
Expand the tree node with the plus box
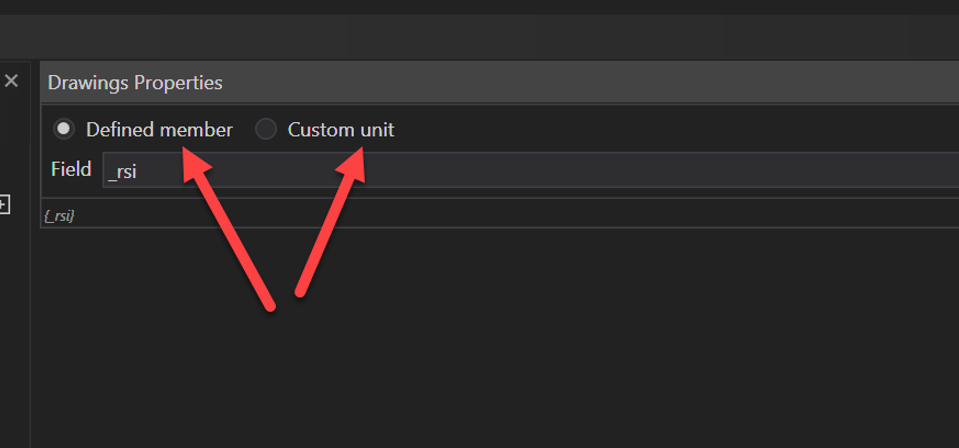pos(4,205)
